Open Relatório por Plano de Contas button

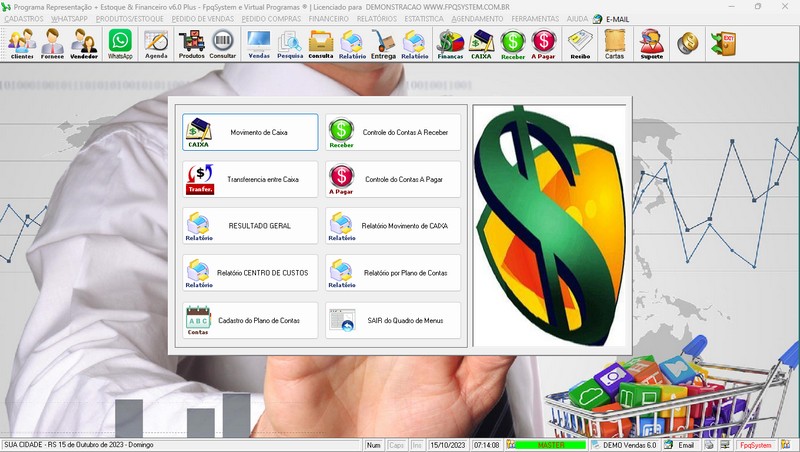[393, 273]
